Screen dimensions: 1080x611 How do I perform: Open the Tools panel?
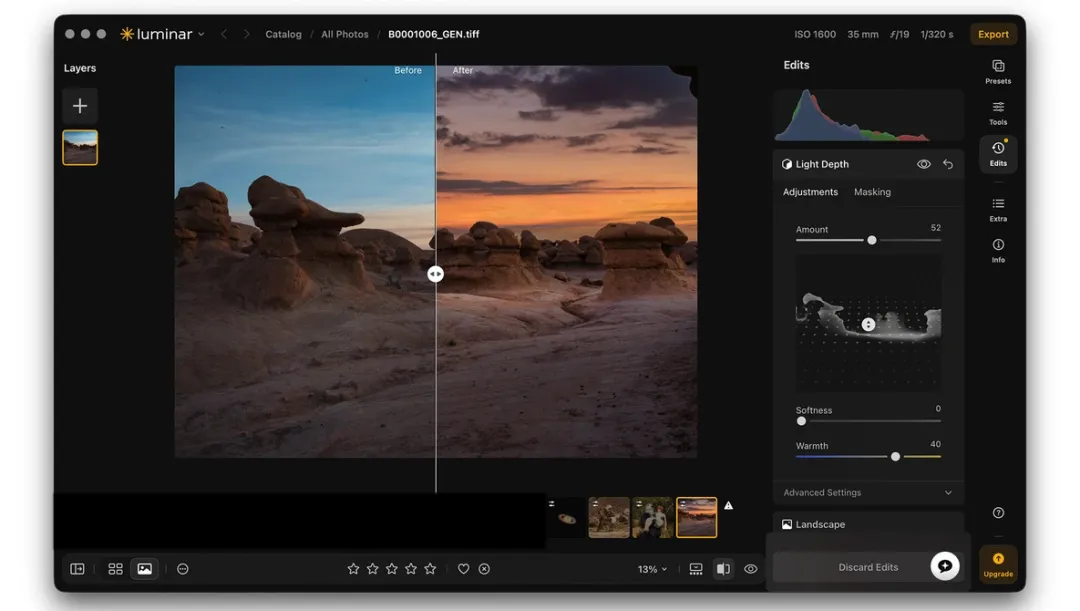[x=997, y=113]
